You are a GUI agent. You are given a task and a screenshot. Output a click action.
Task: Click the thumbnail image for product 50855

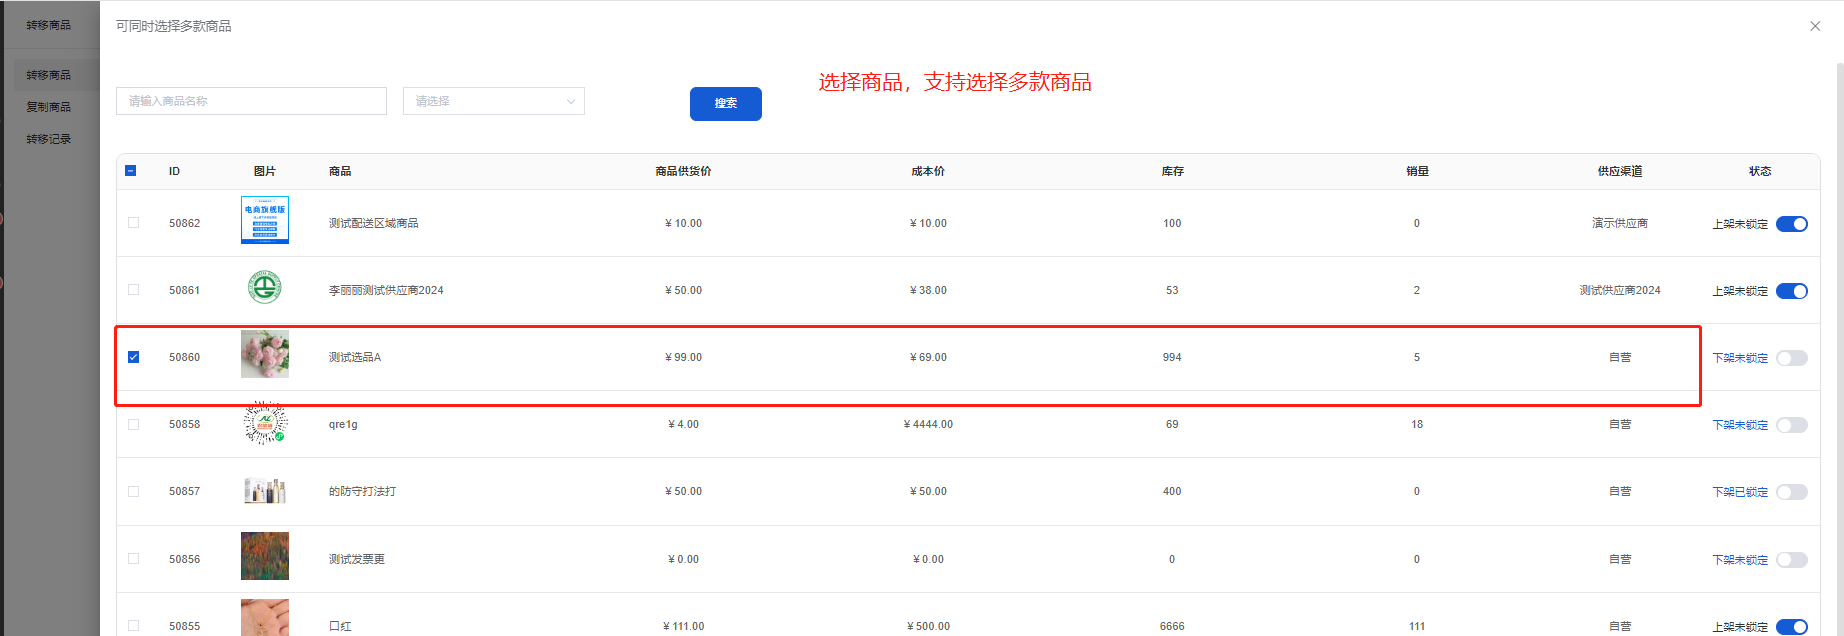coord(265,618)
